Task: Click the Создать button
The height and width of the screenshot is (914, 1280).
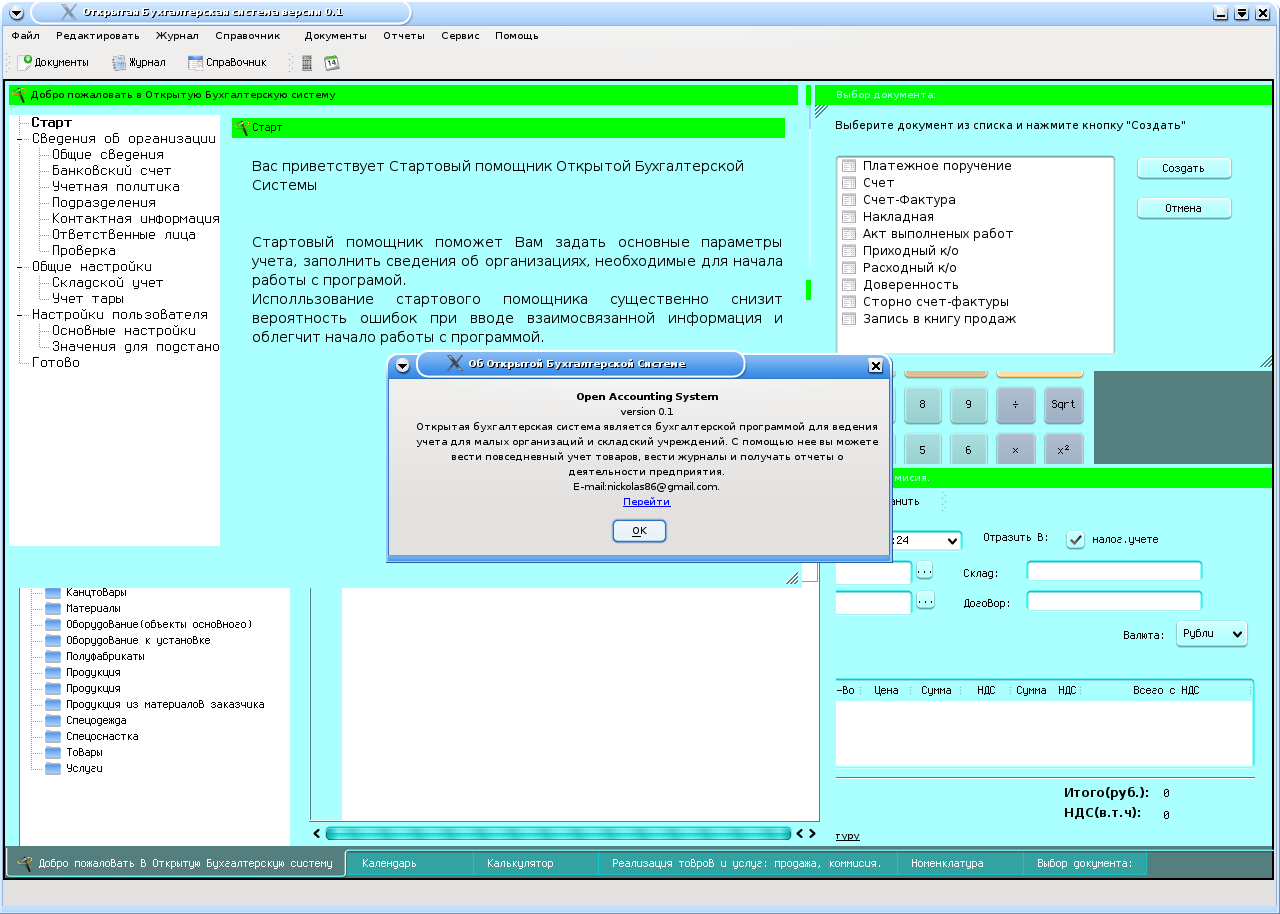Action: coord(1183,168)
